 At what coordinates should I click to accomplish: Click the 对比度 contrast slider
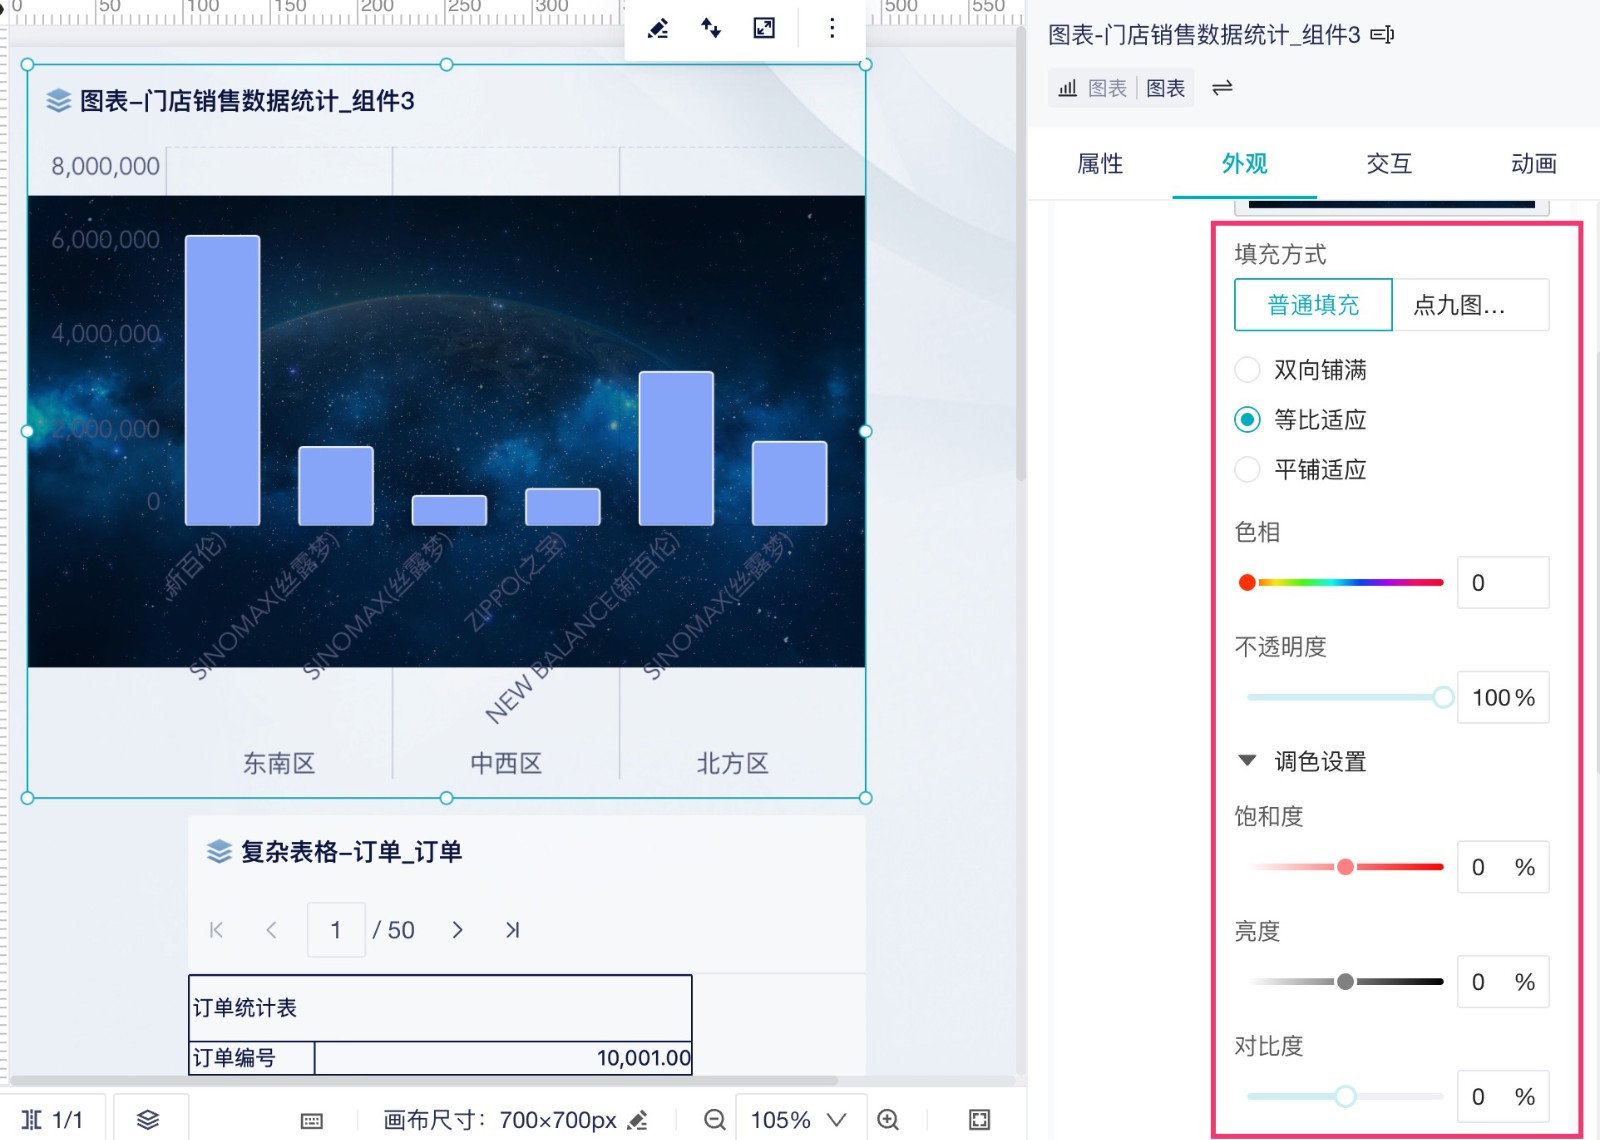(1346, 1097)
